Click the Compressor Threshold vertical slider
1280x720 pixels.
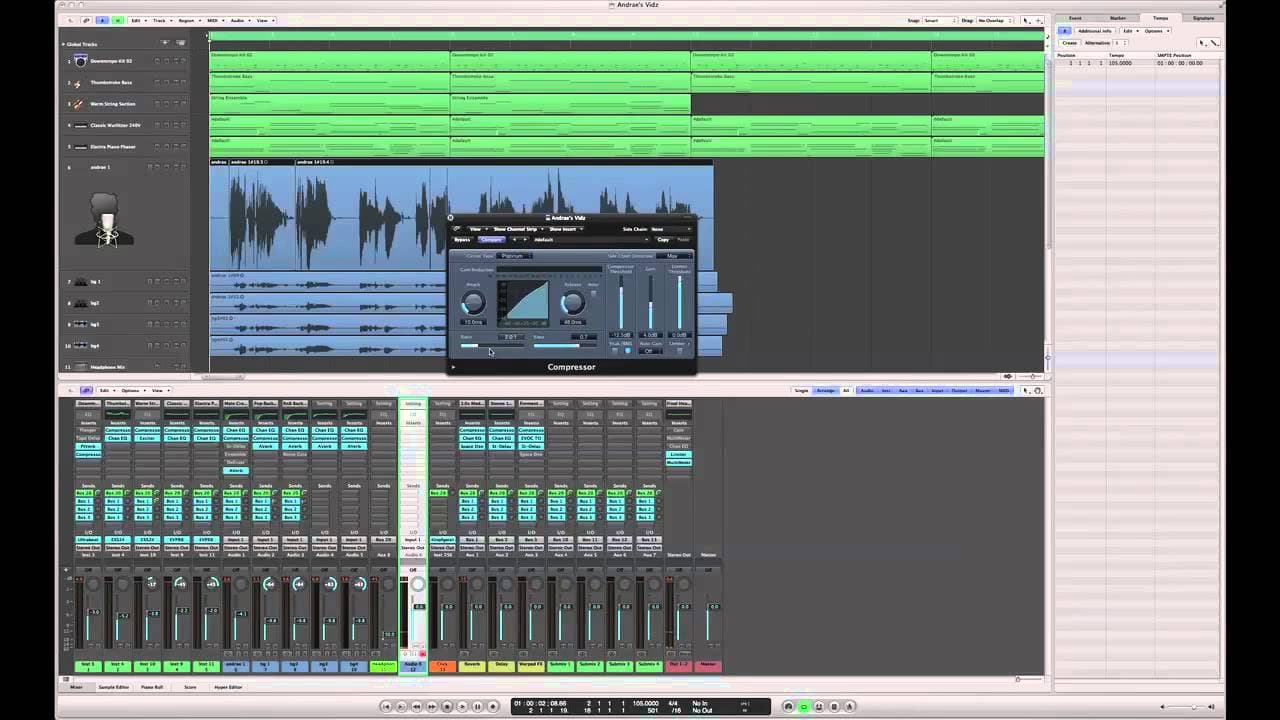click(x=621, y=302)
